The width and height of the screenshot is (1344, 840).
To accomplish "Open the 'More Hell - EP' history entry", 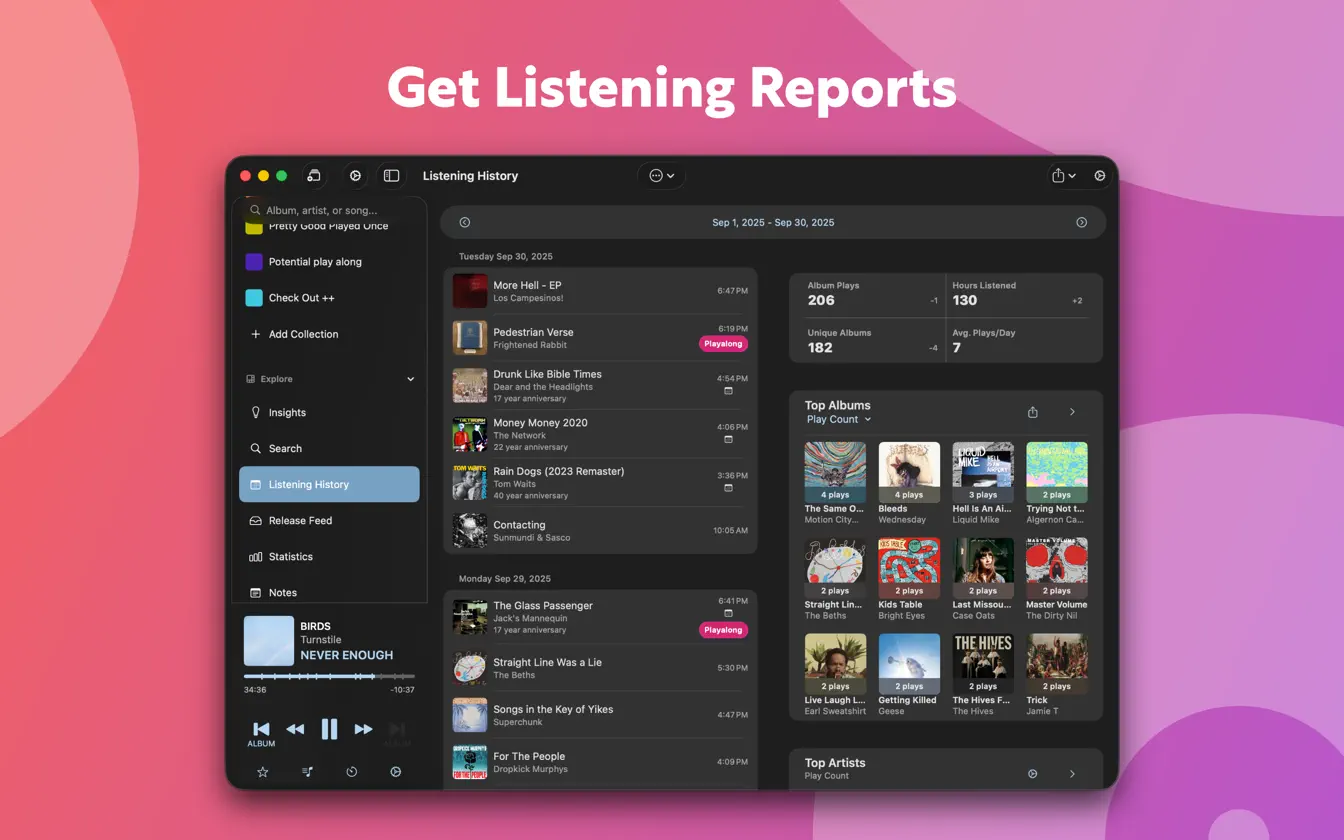I will (600, 291).
